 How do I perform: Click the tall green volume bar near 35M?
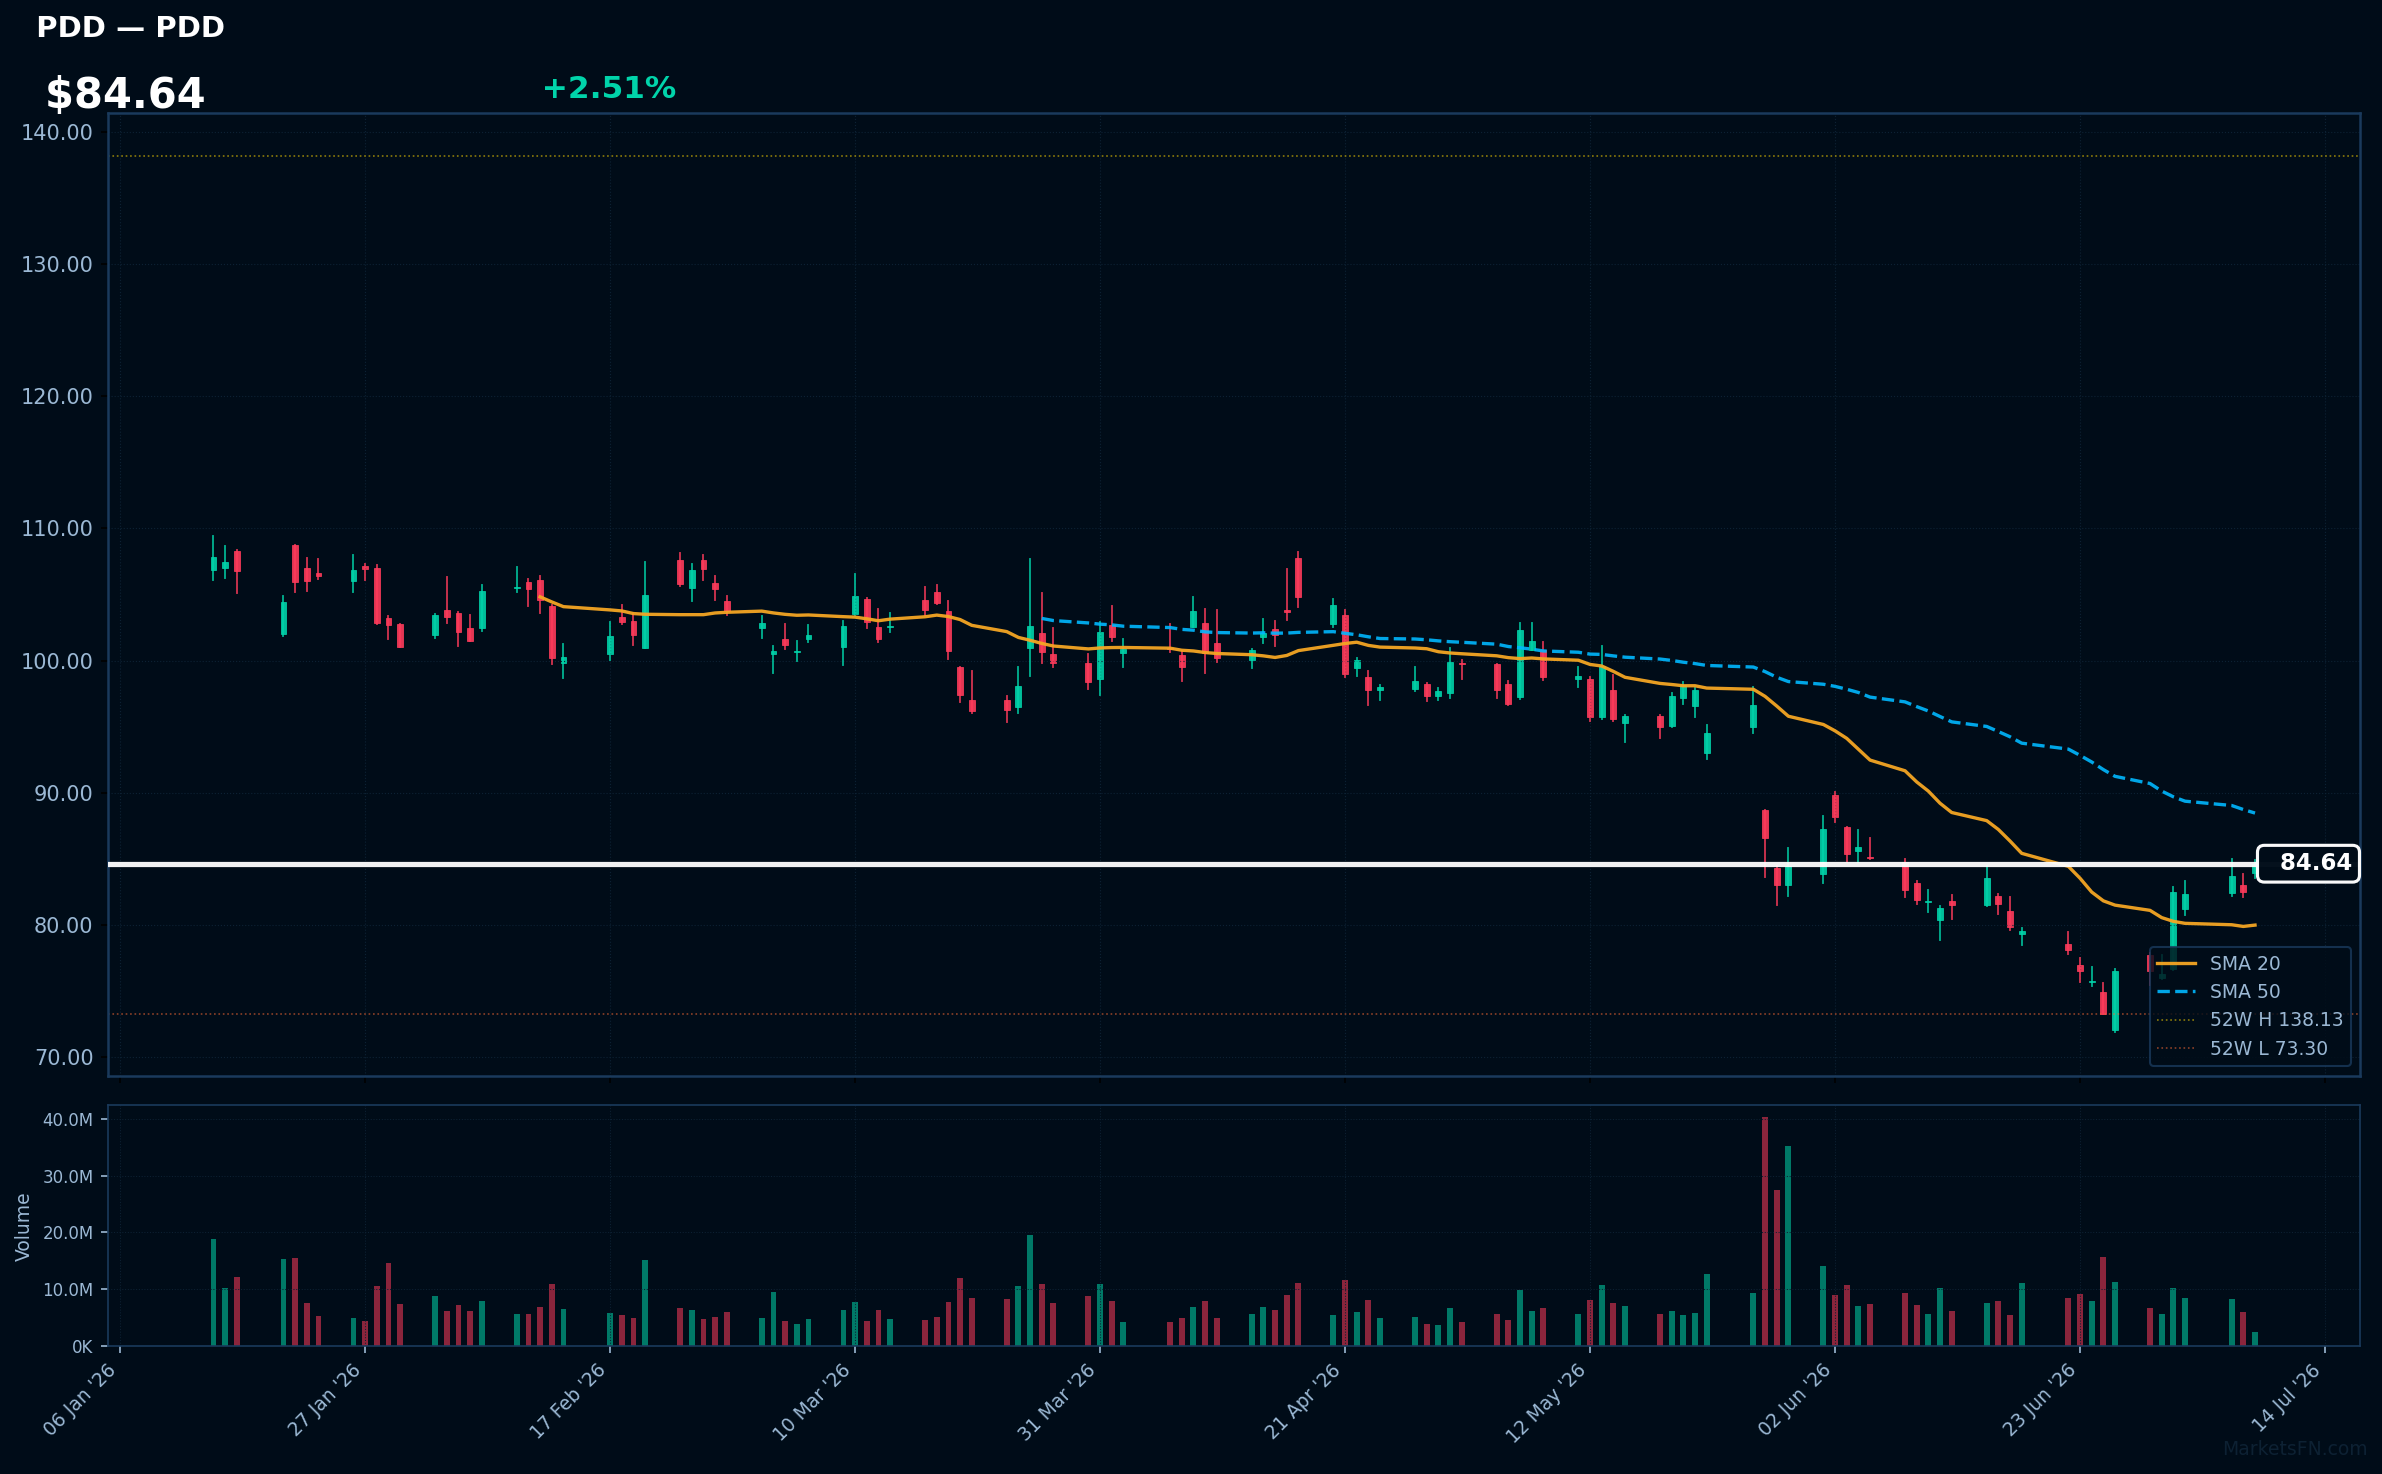(1788, 1246)
